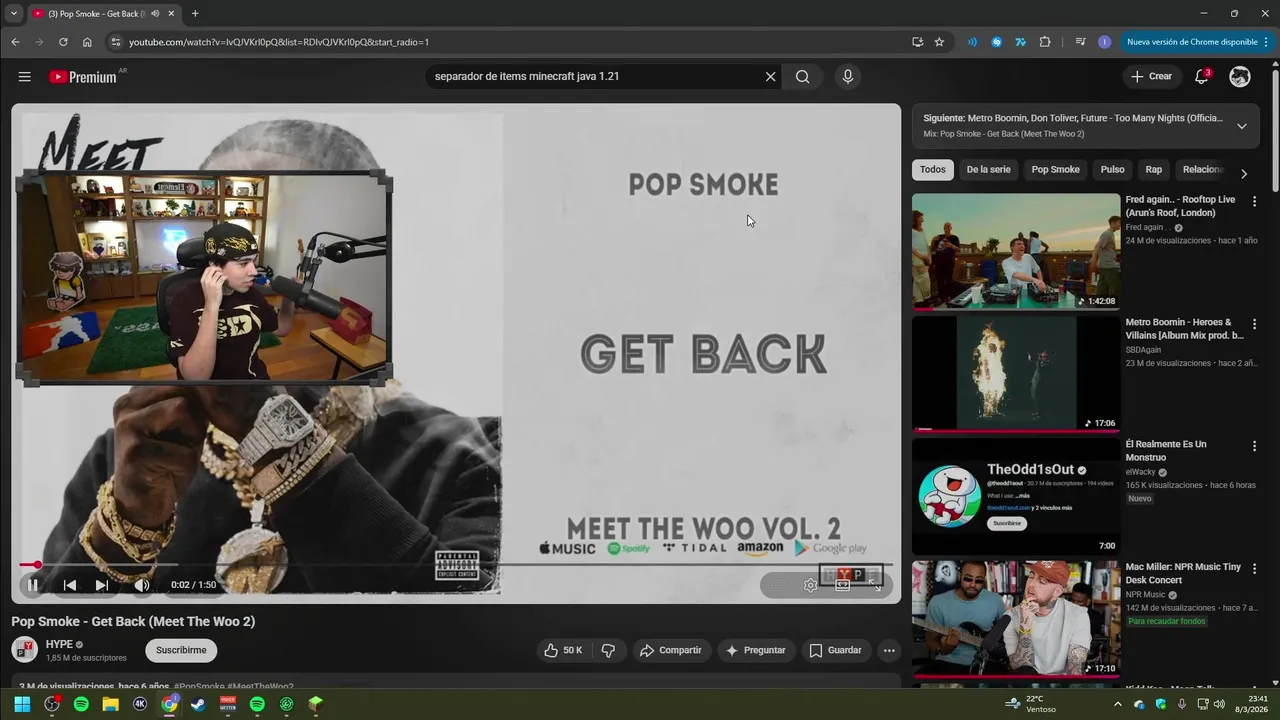Subscribe to HYPE with Suscribirme
The image size is (1280, 720).
coord(181,650)
